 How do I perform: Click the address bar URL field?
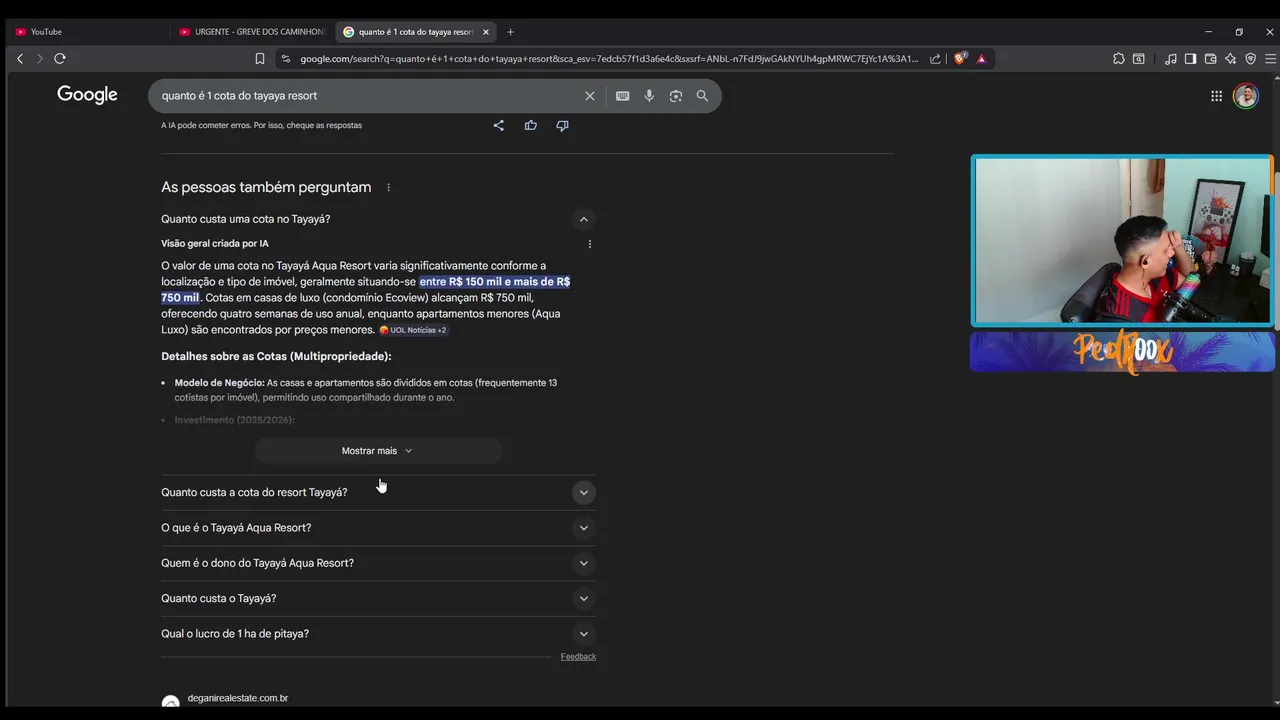tap(609, 59)
